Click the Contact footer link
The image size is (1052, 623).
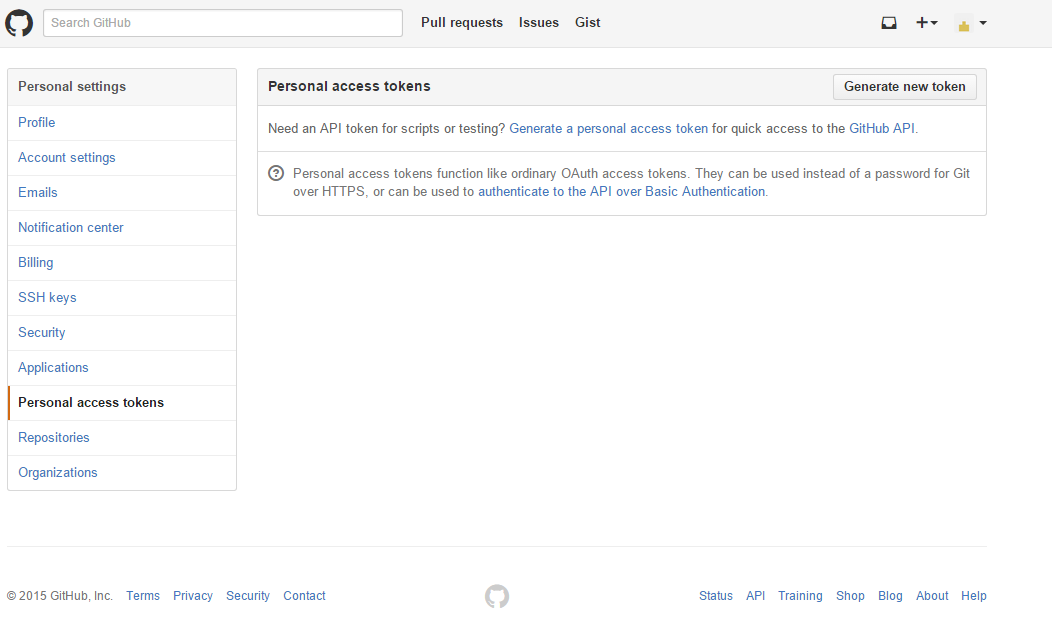point(304,596)
